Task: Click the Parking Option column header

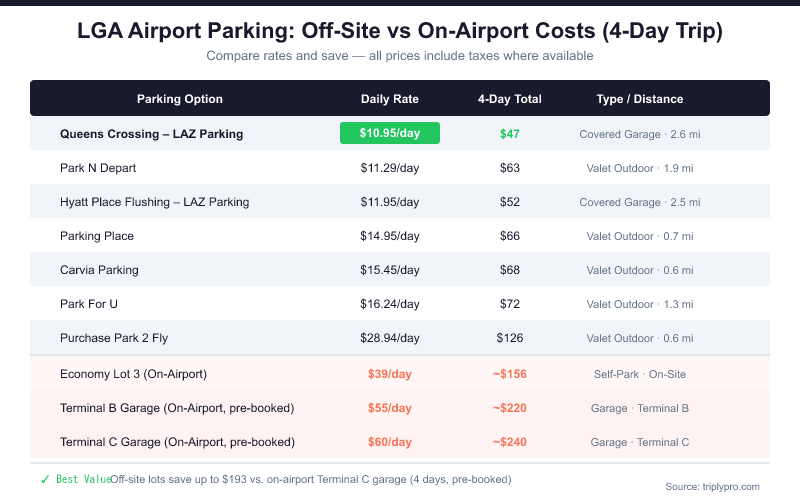Action: 180,99
